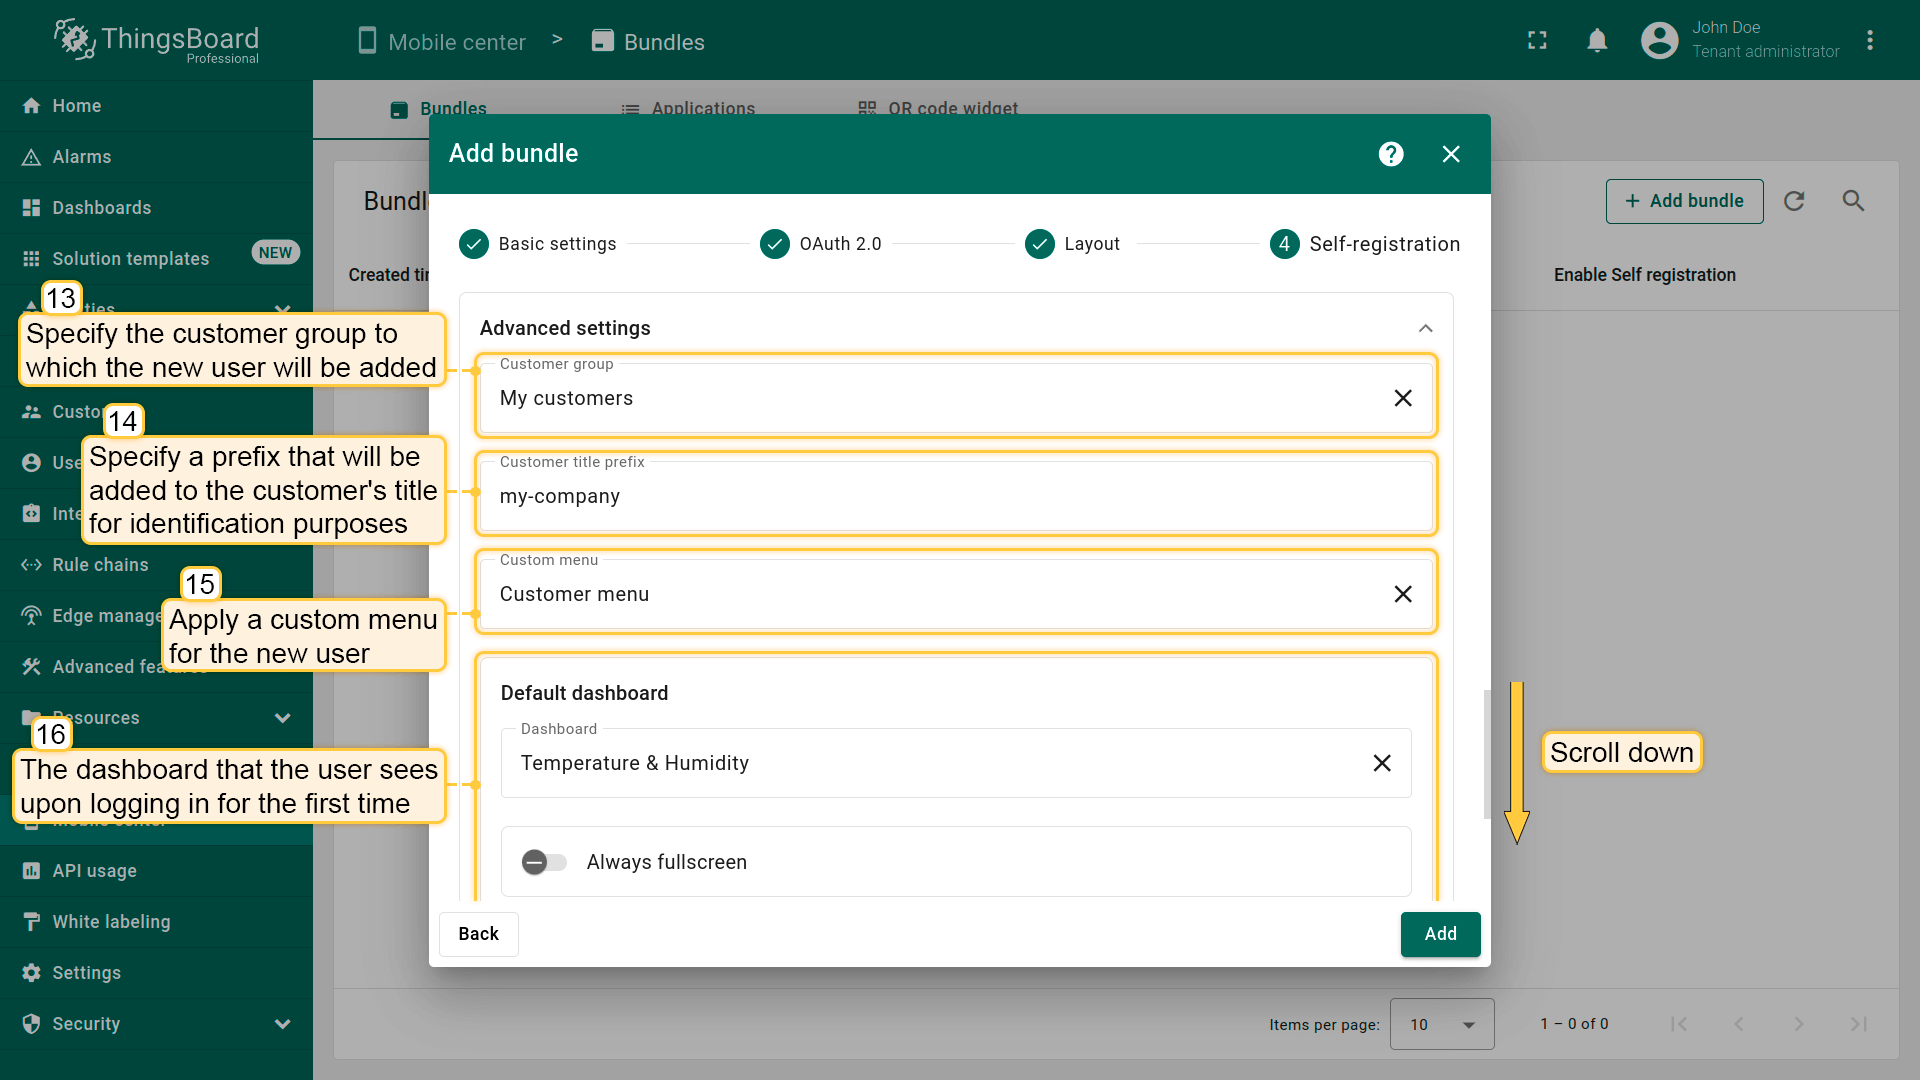Click the refresh bundles icon
Screen dimensions: 1920x1080
point(1794,201)
